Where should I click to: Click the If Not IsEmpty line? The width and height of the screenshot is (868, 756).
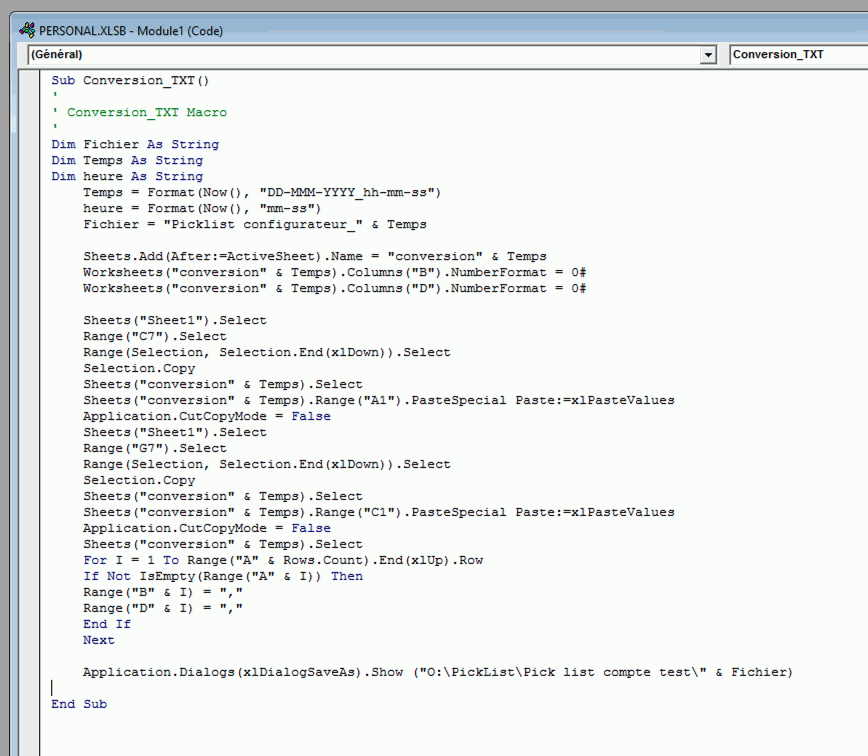click(x=223, y=576)
